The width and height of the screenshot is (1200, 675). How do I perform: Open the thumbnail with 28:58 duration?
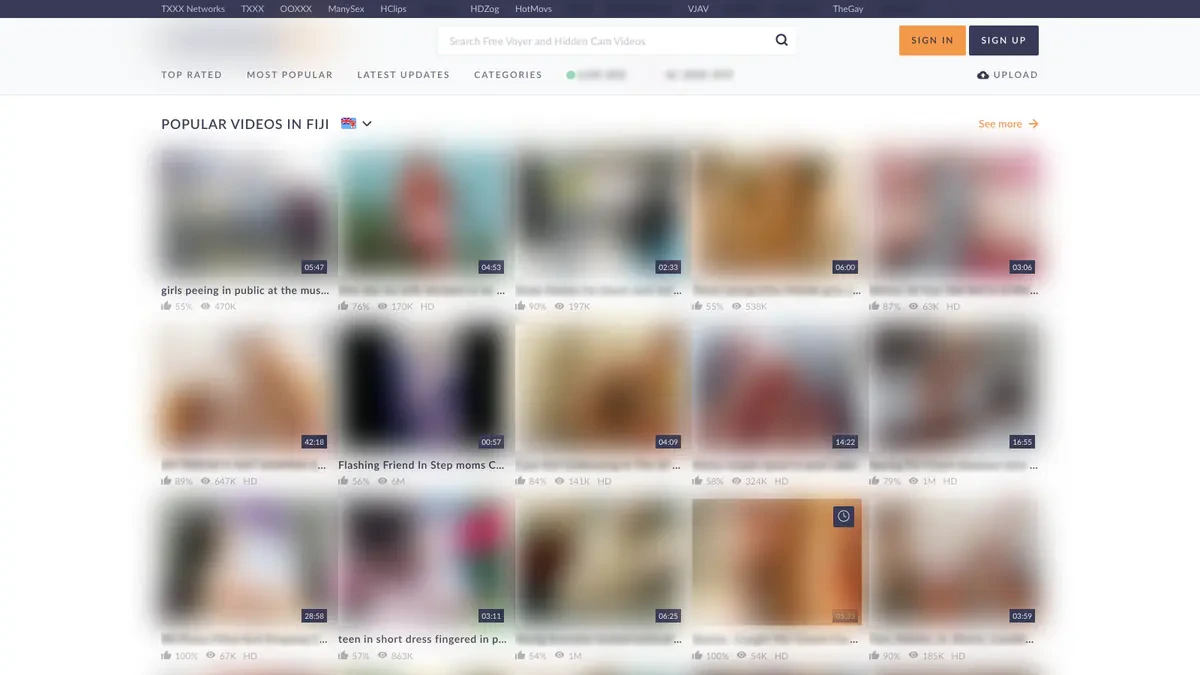tap(246, 562)
